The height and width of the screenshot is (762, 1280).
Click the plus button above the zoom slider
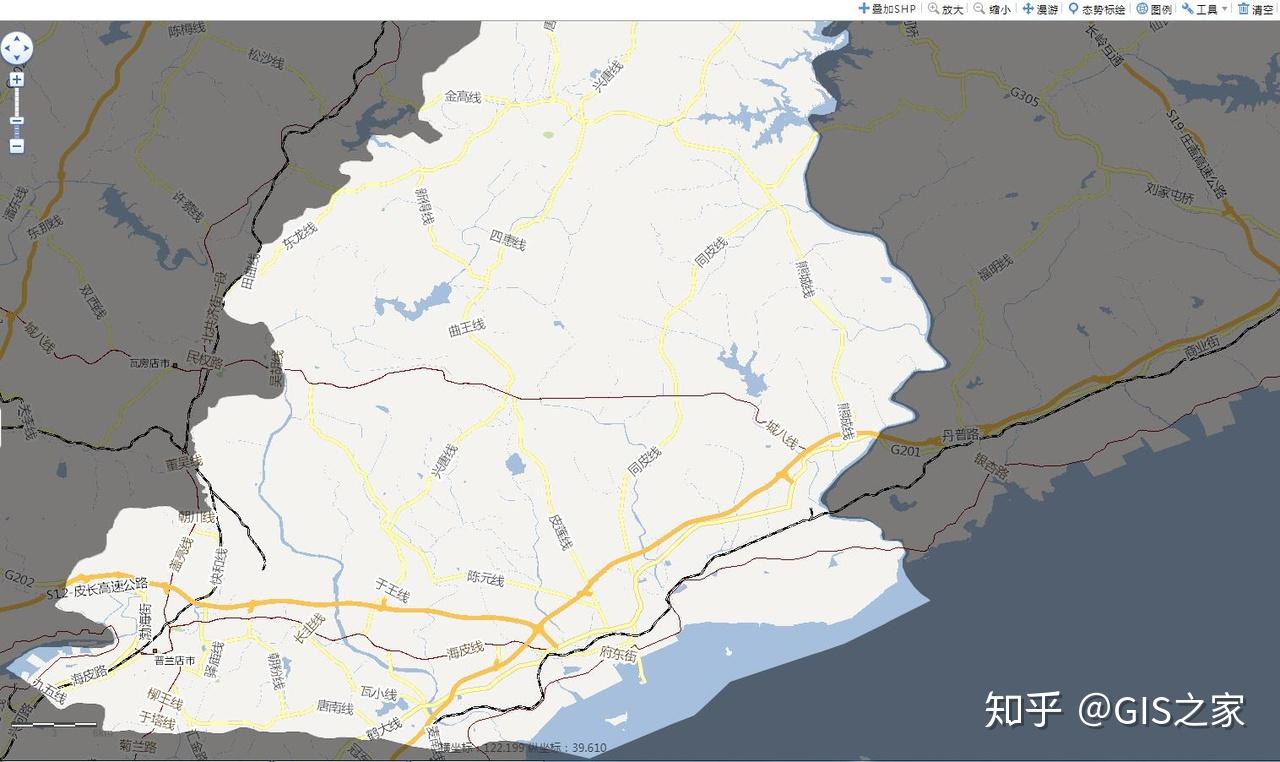click(x=17, y=79)
